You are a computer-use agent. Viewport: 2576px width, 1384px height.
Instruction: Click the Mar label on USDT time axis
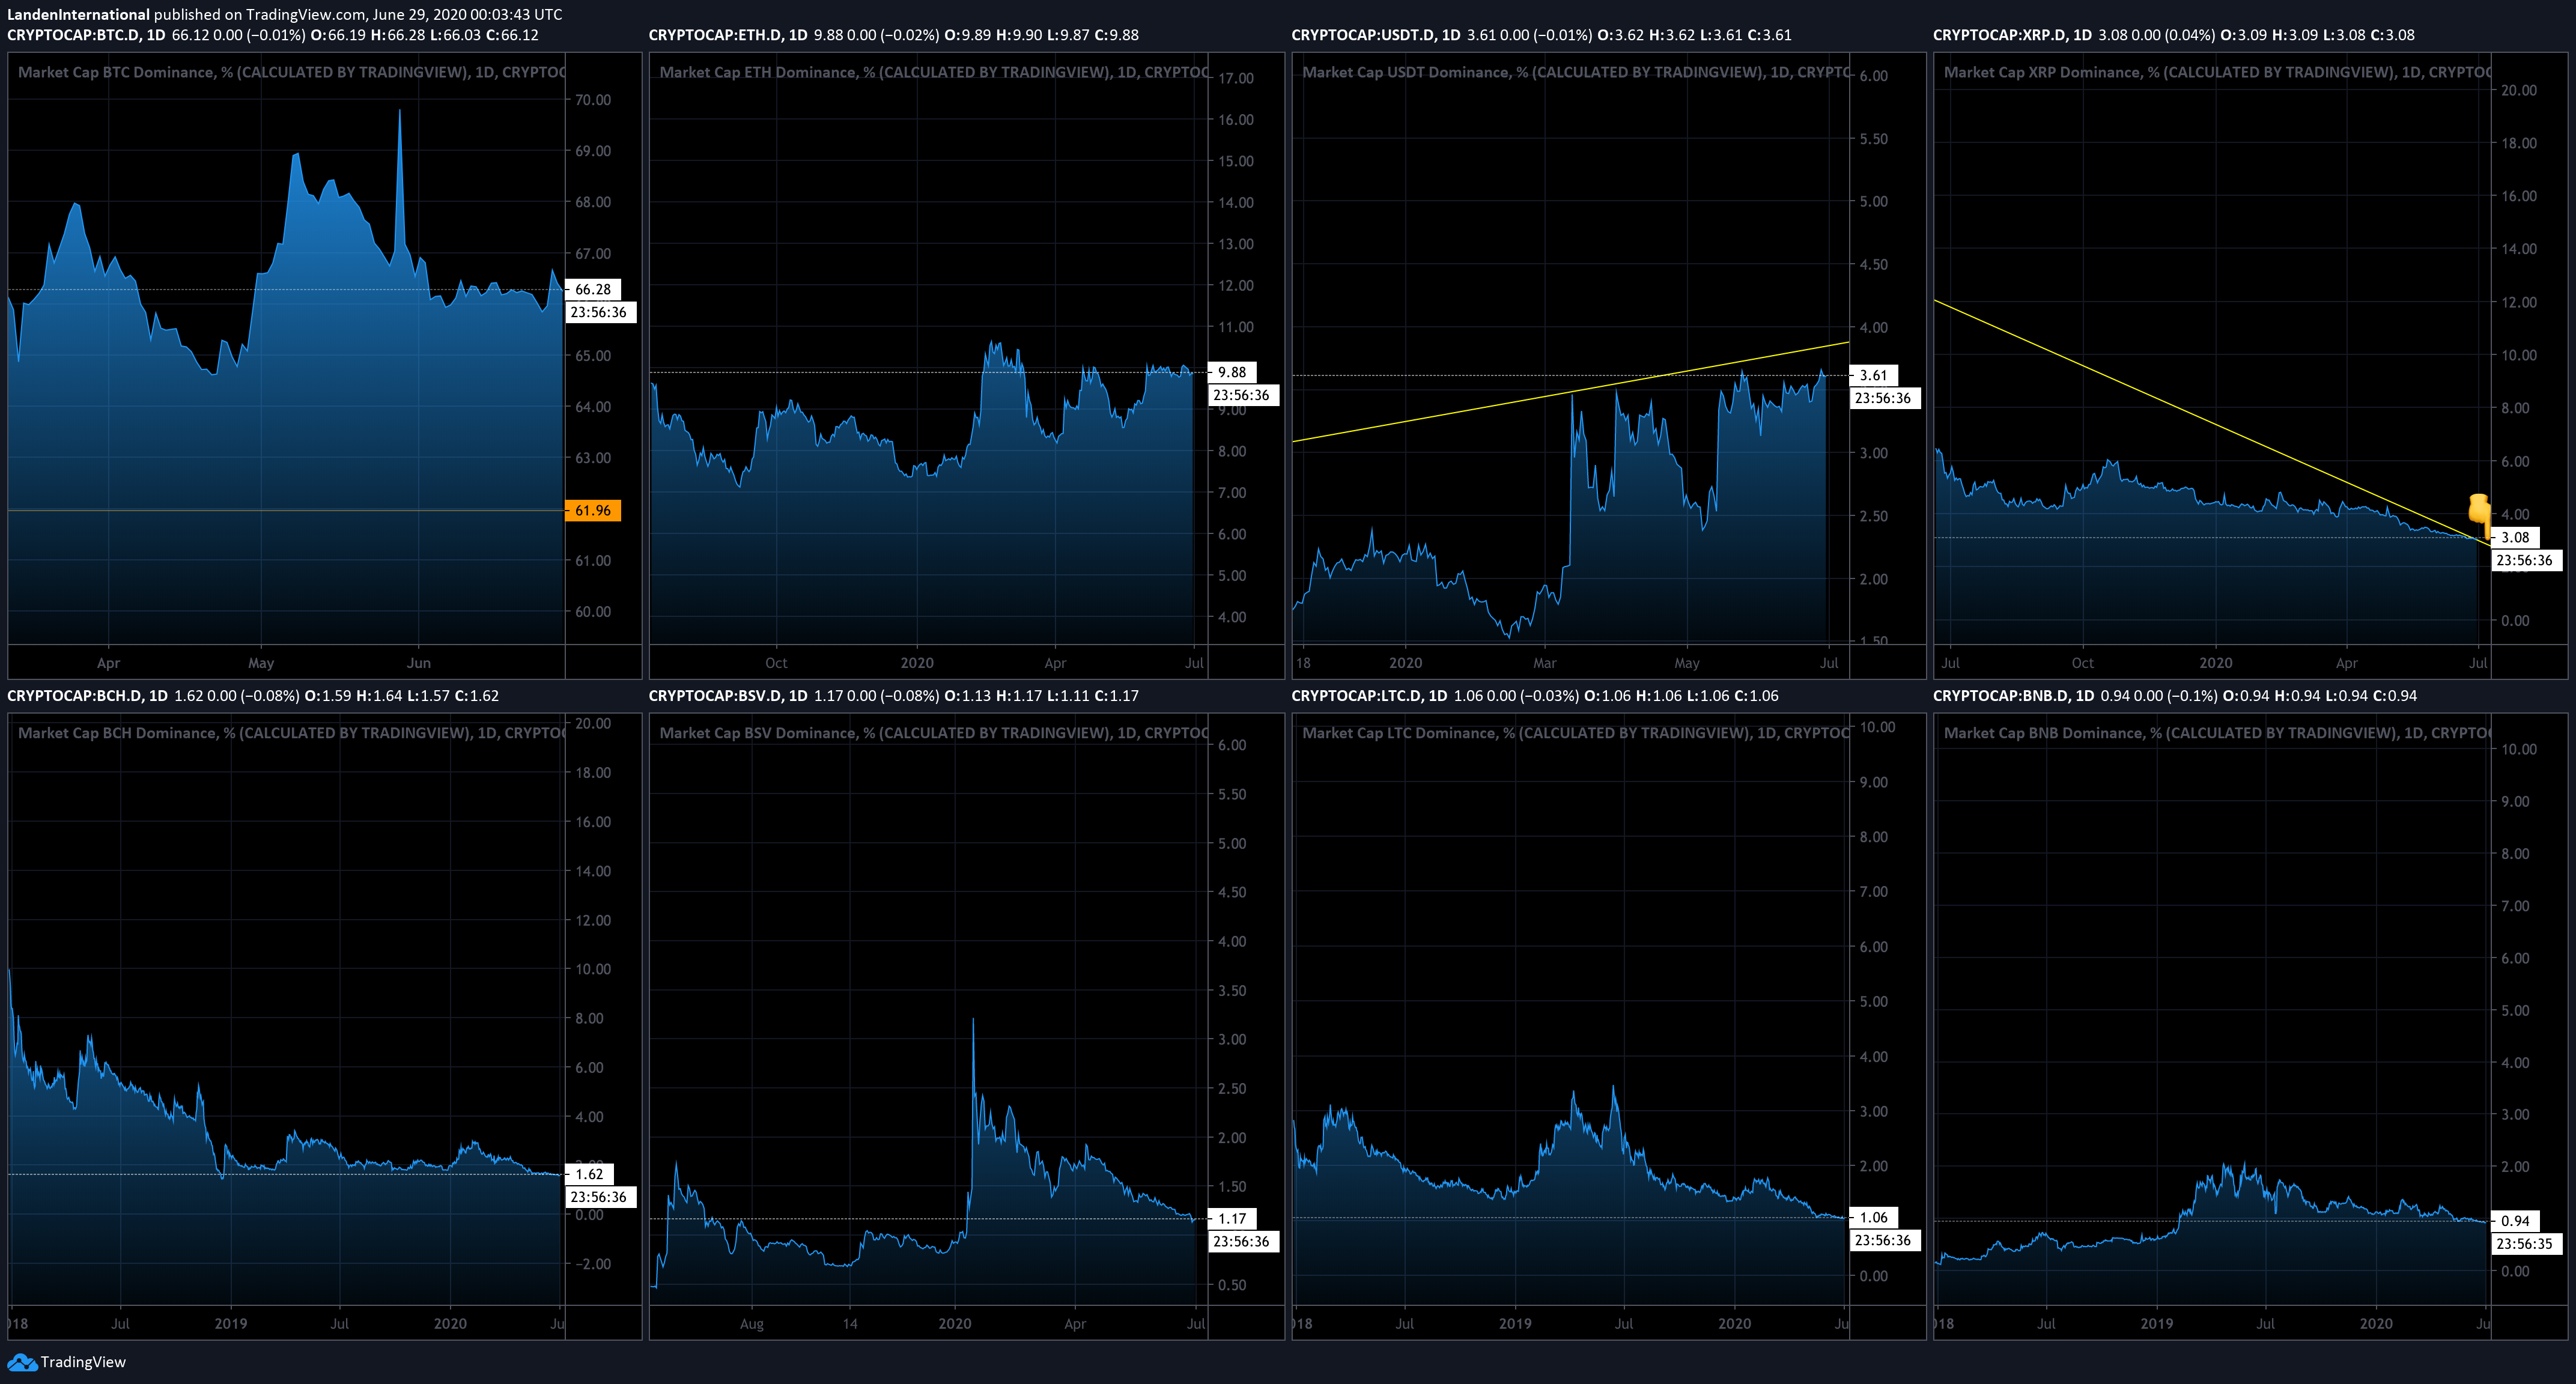[1545, 663]
